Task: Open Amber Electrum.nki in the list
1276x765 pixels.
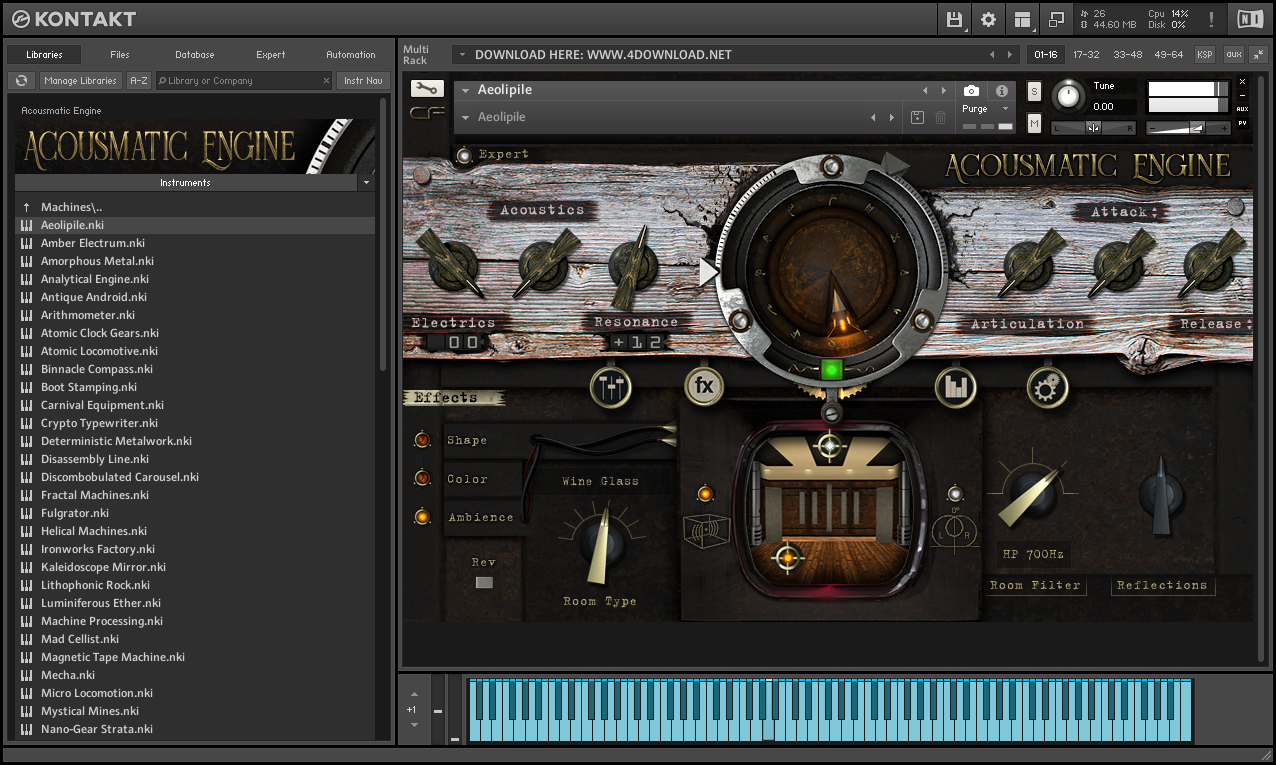Action: point(195,243)
